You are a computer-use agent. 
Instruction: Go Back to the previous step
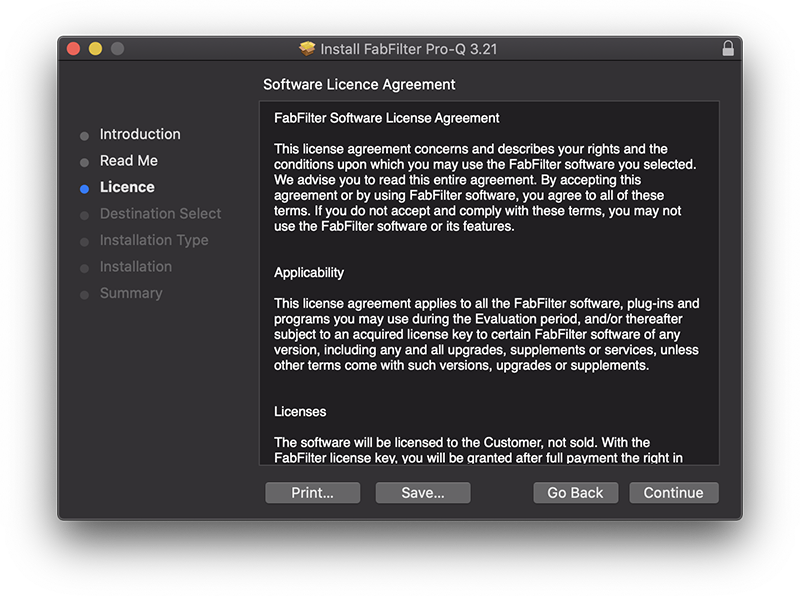coord(576,492)
